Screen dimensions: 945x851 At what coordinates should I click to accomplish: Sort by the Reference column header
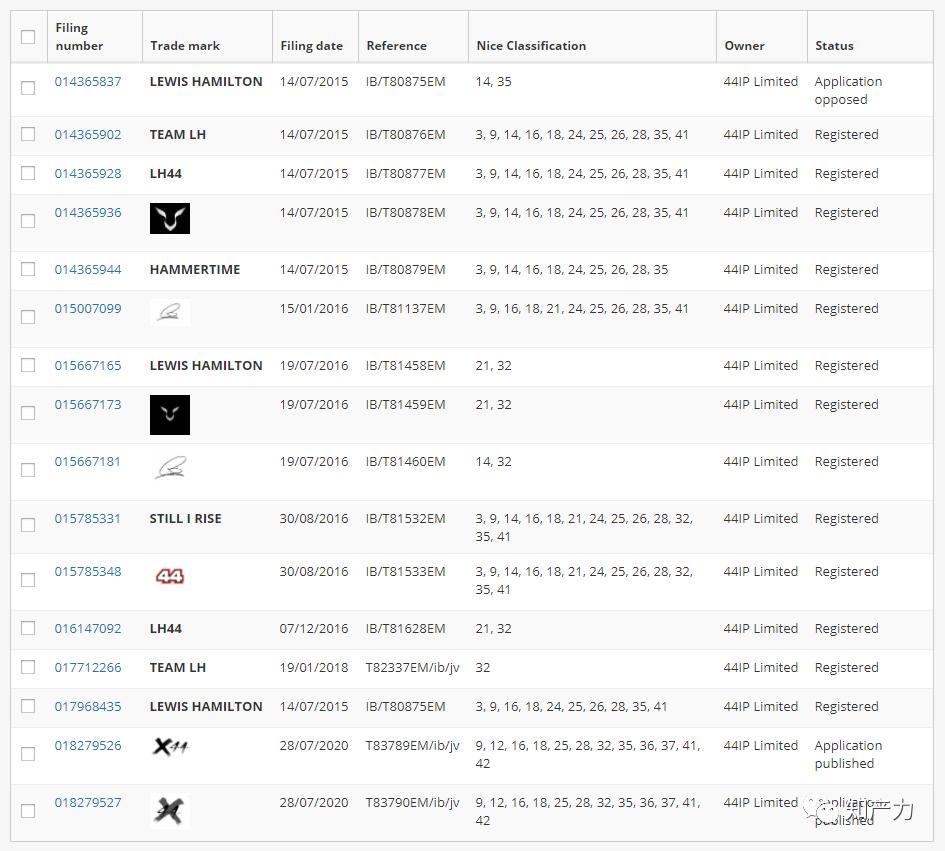397,46
